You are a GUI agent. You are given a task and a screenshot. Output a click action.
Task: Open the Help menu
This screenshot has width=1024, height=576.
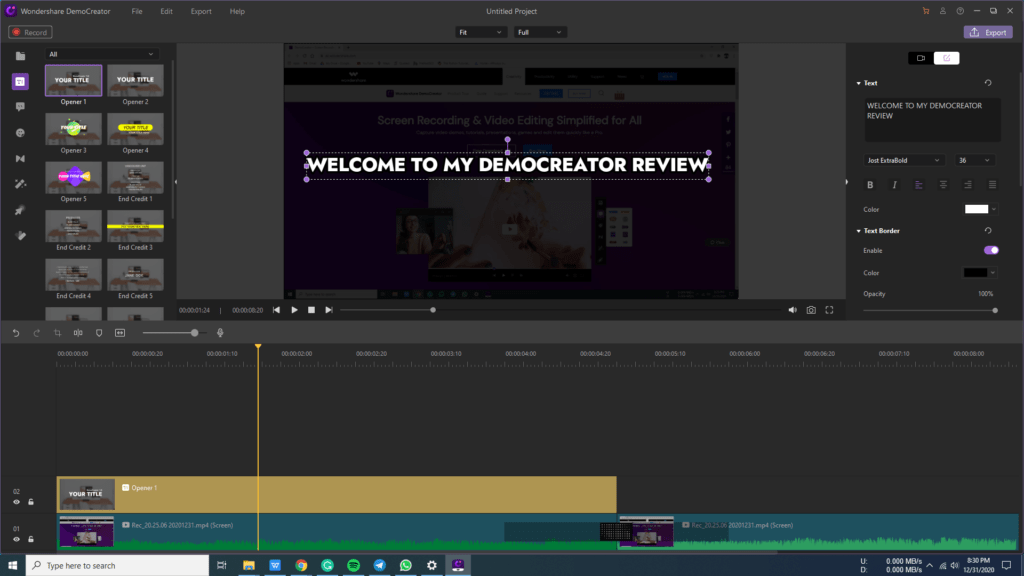coord(237,11)
